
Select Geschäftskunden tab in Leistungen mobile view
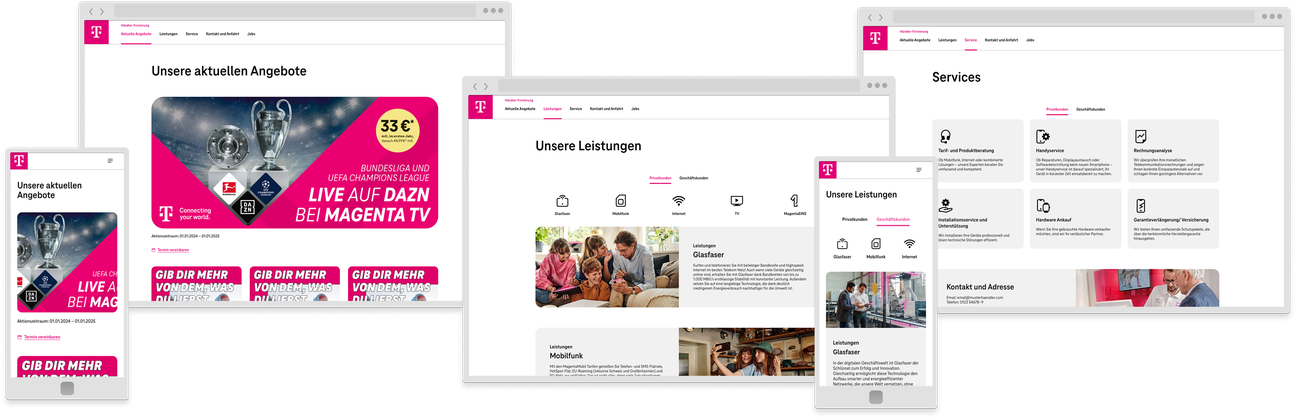893,218
